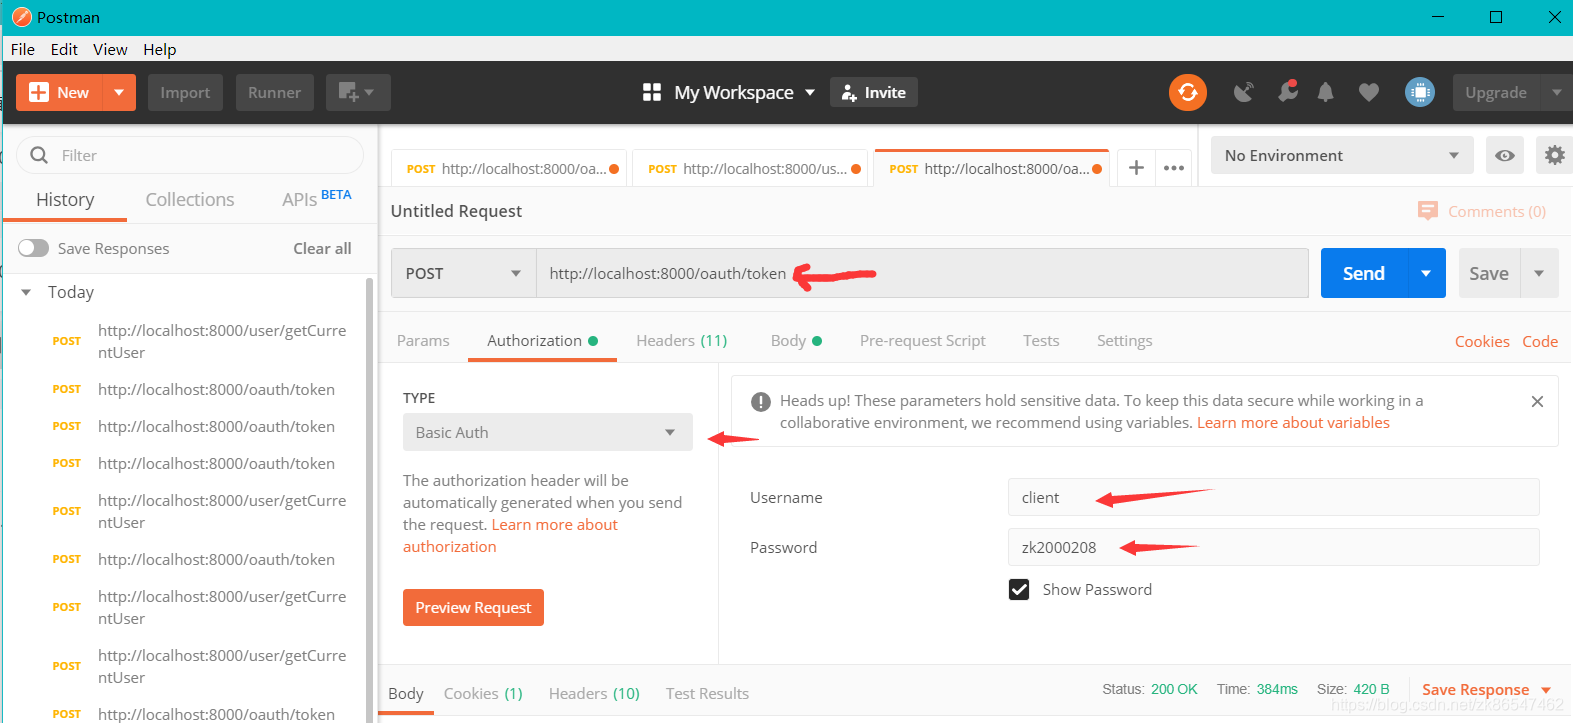1573x723 pixels.
Task: Toggle Save Responses switch
Action: click(x=33, y=248)
